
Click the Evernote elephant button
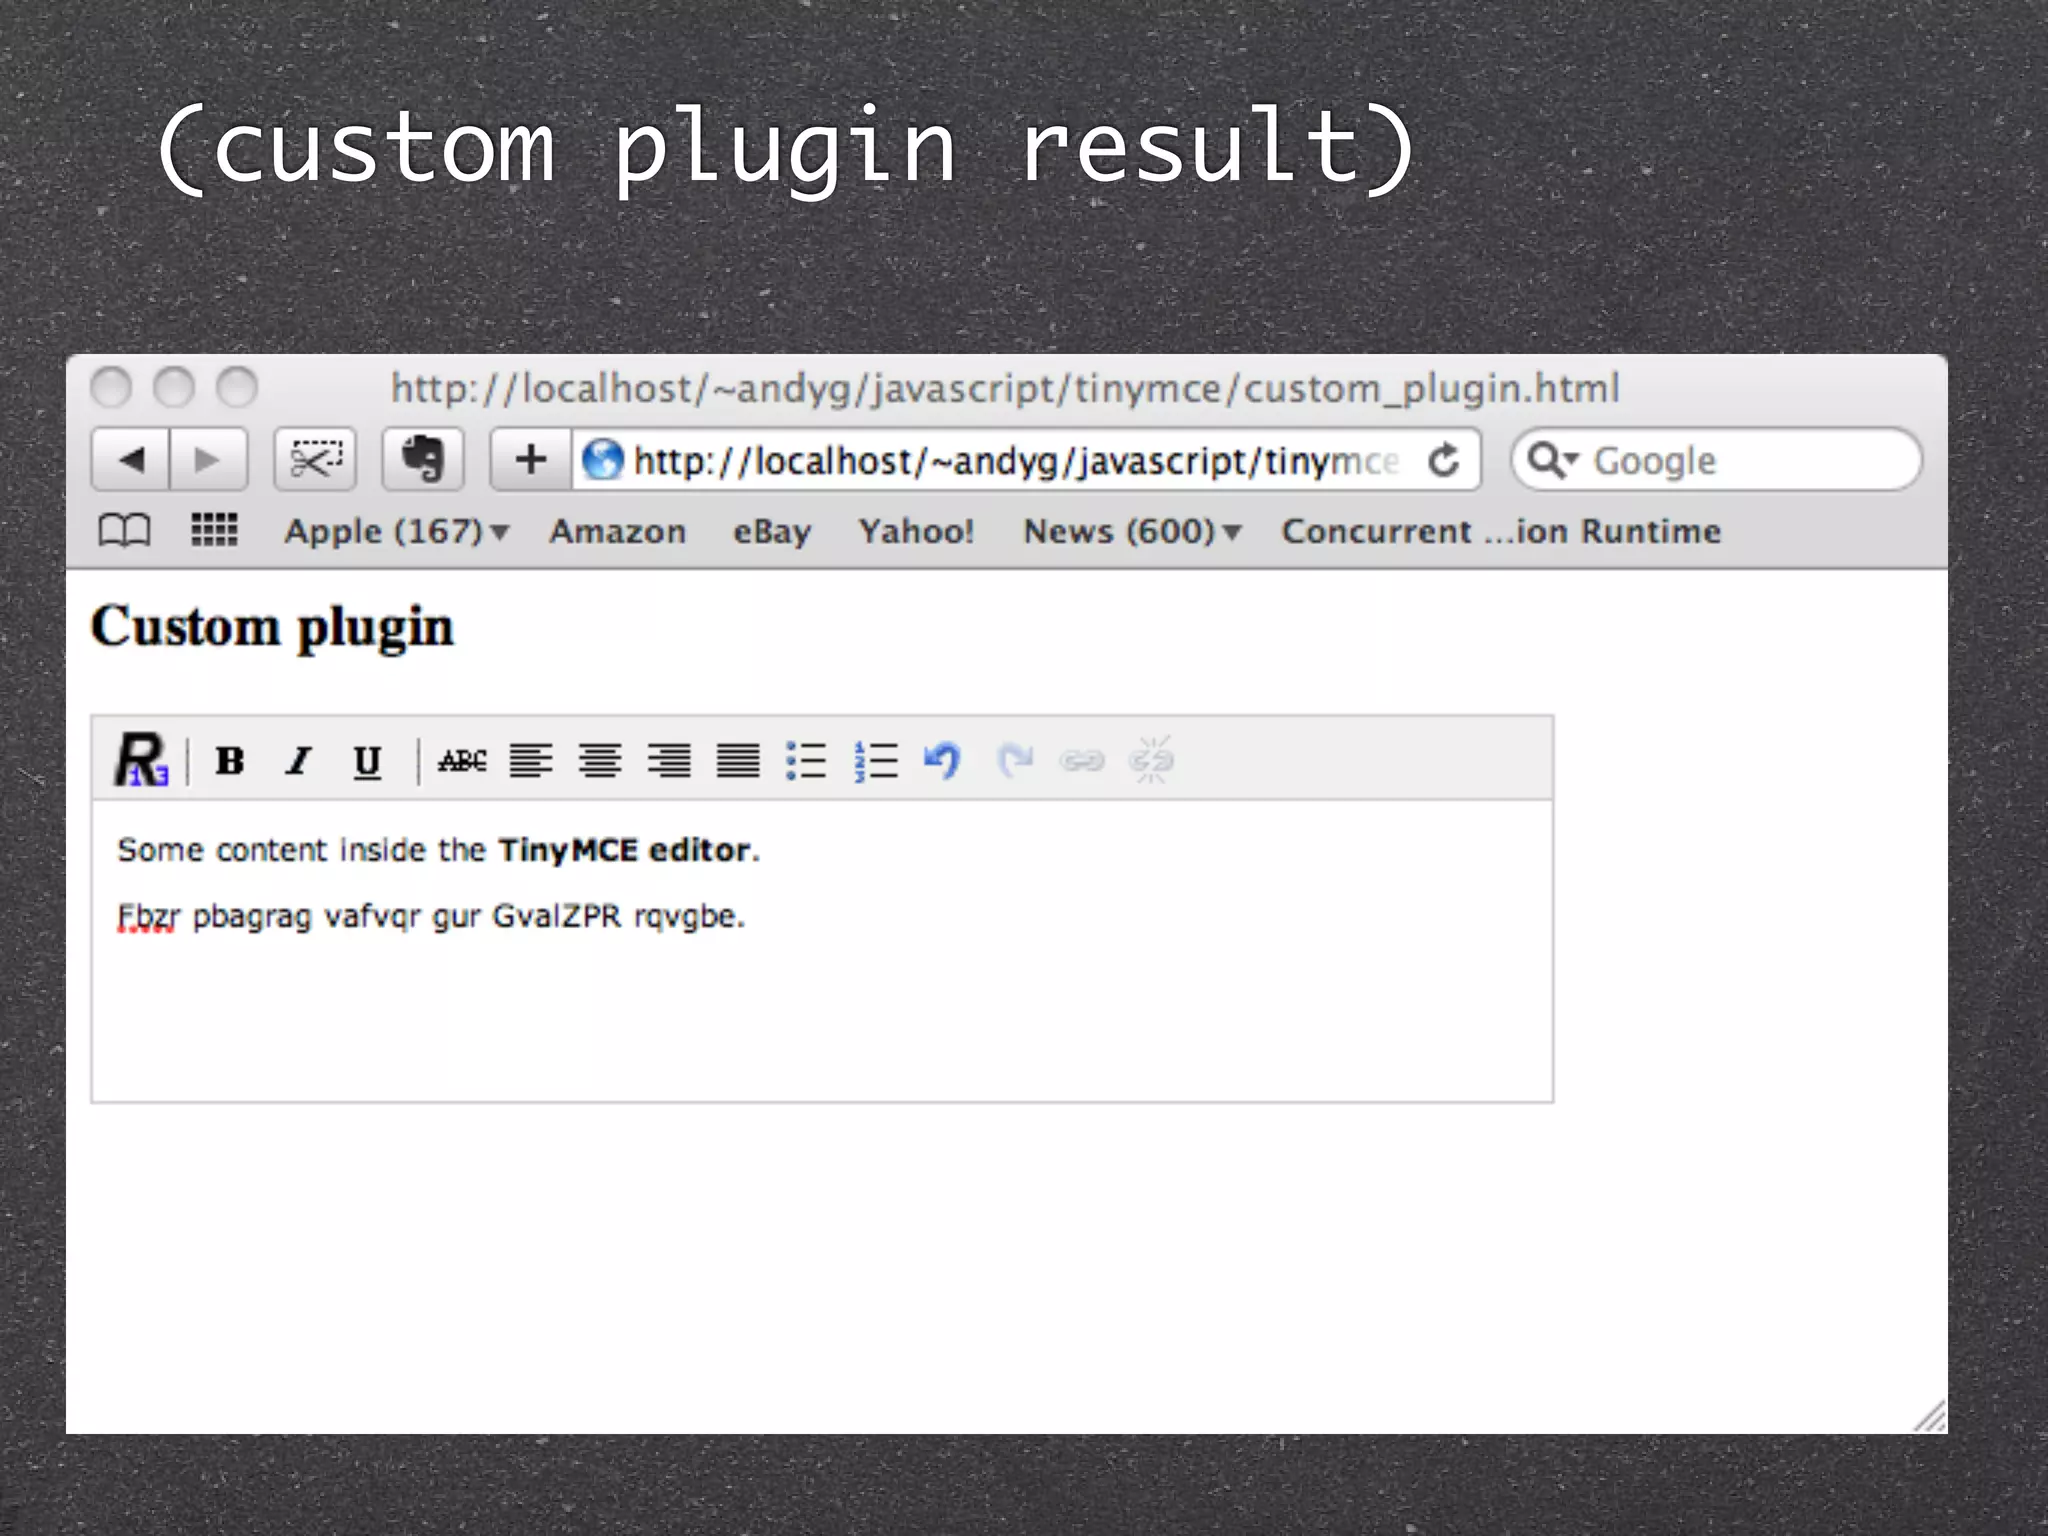click(x=423, y=459)
